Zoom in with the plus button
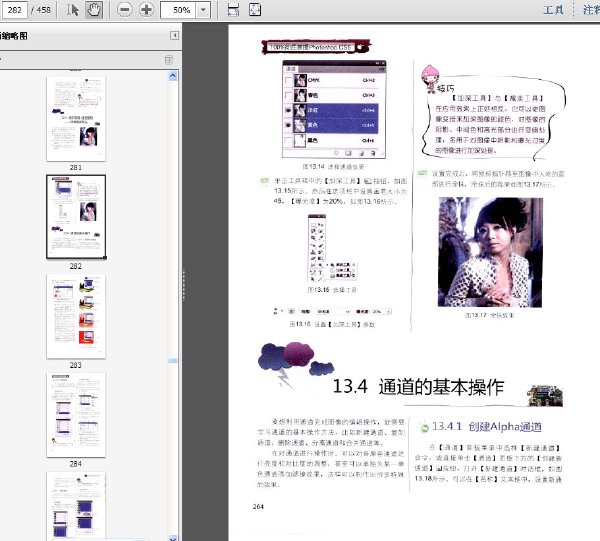Viewport: 600px width, 541px height. 146,10
